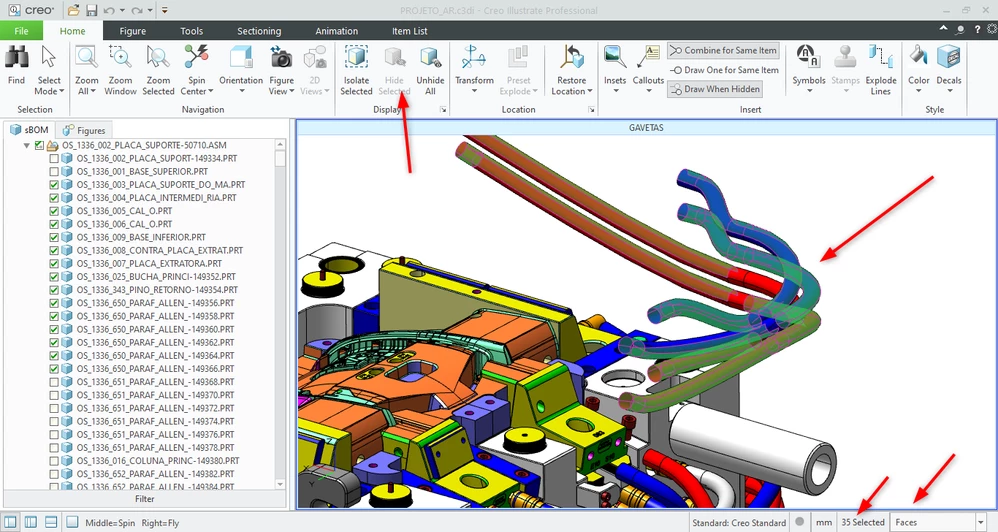
Task: Click the Figure View camera icon
Action: (281, 58)
